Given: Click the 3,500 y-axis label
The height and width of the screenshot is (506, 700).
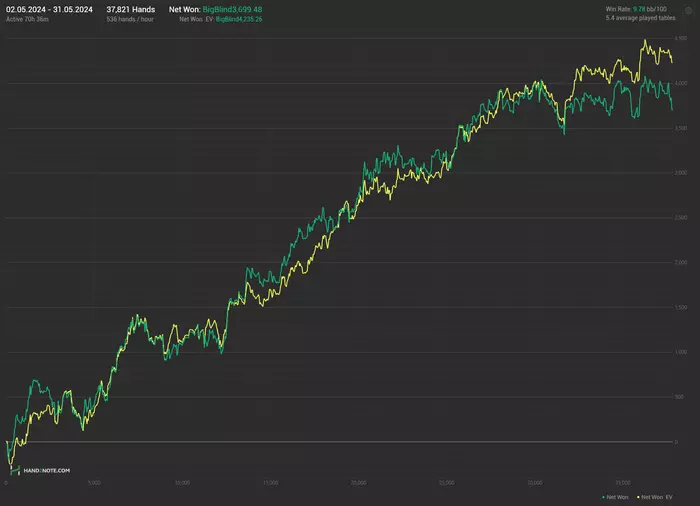Looking at the screenshot, I should tap(681, 128).
